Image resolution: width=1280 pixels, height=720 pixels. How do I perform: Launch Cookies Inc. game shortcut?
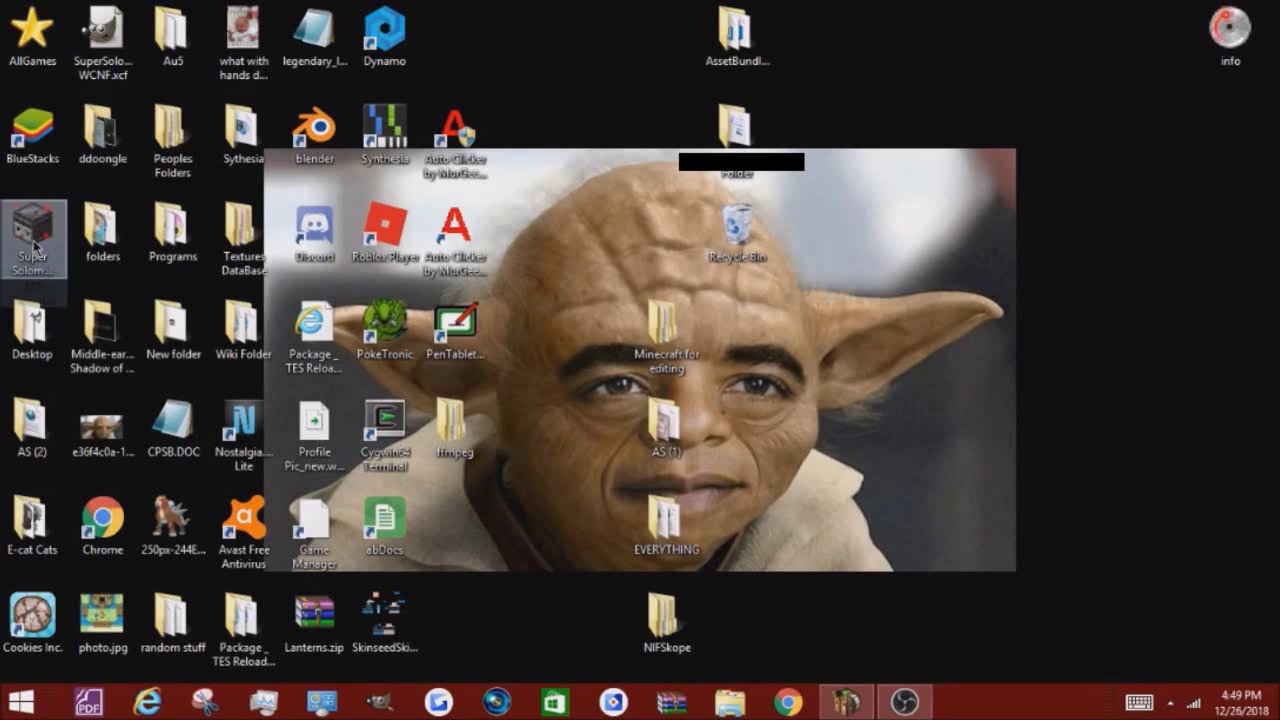[32, 625]
